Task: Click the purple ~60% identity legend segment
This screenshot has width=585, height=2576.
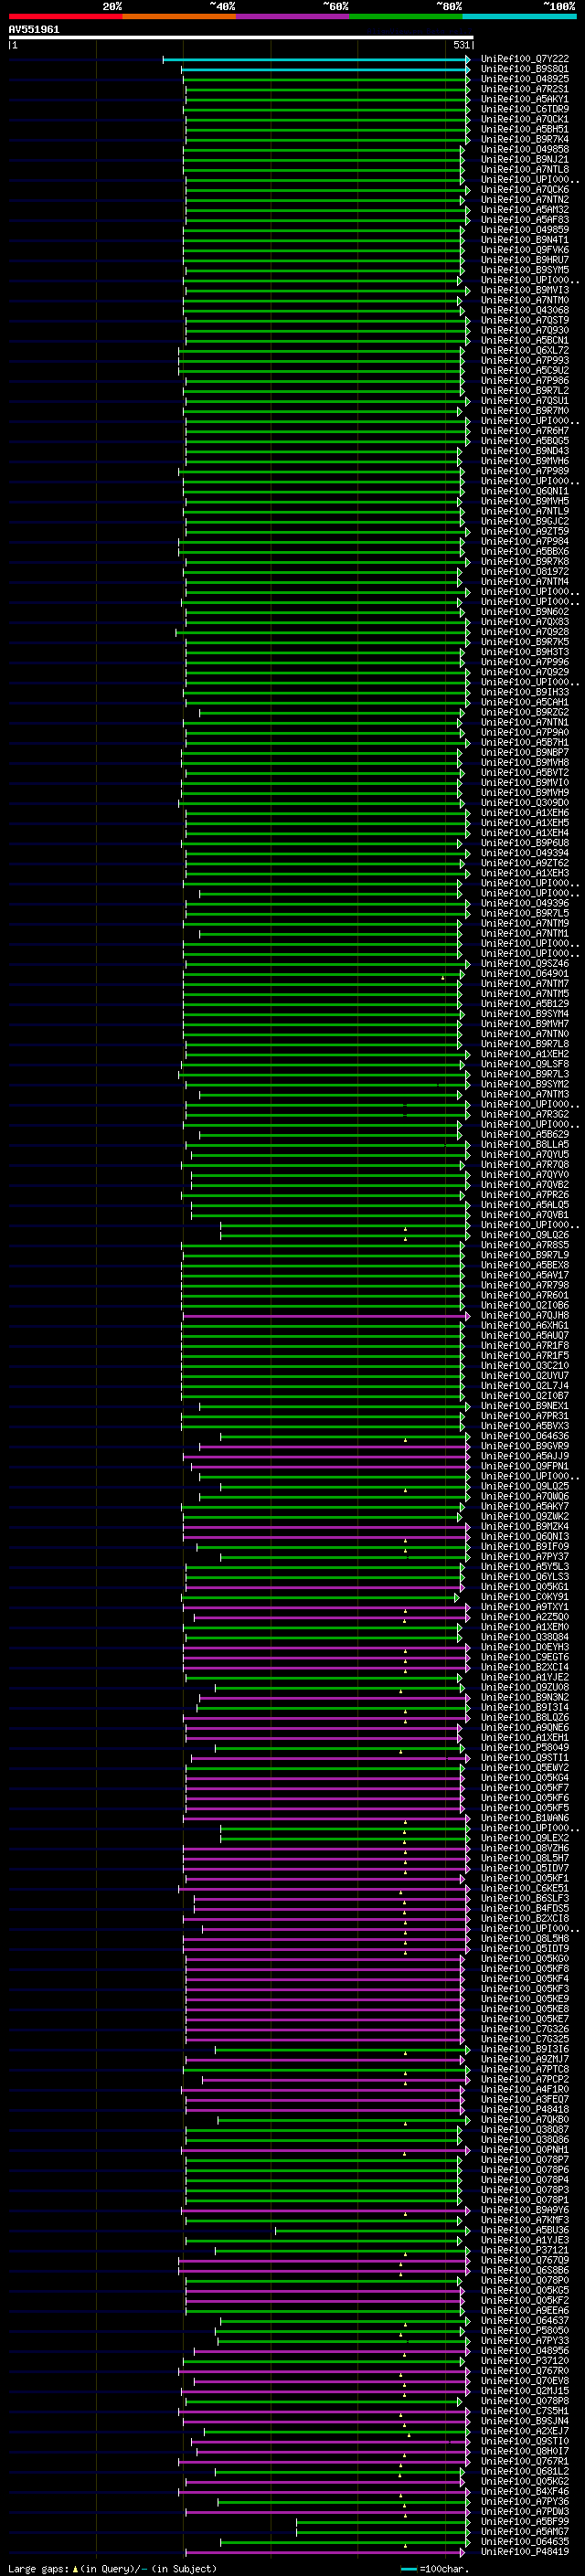Action: [293, 16]
